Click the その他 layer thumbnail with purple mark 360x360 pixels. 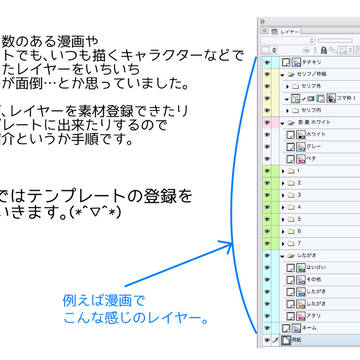(301, 279)
